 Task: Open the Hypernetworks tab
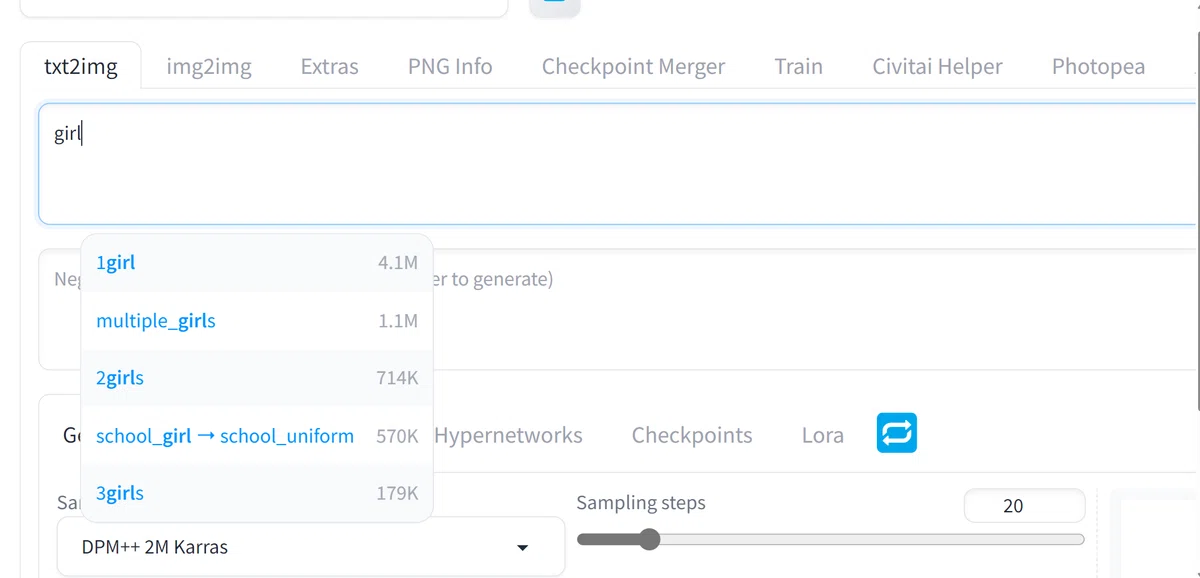tap(509, 435)
